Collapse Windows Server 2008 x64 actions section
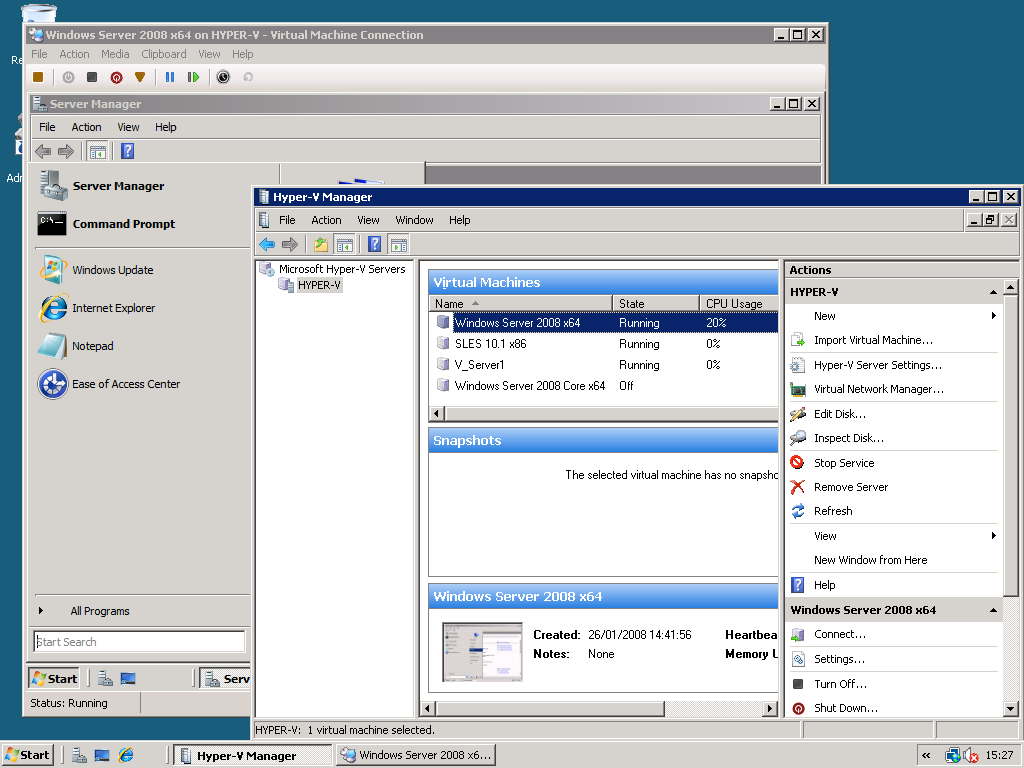Viewport: 1024px width, 768px height. [x=993, y=610]
